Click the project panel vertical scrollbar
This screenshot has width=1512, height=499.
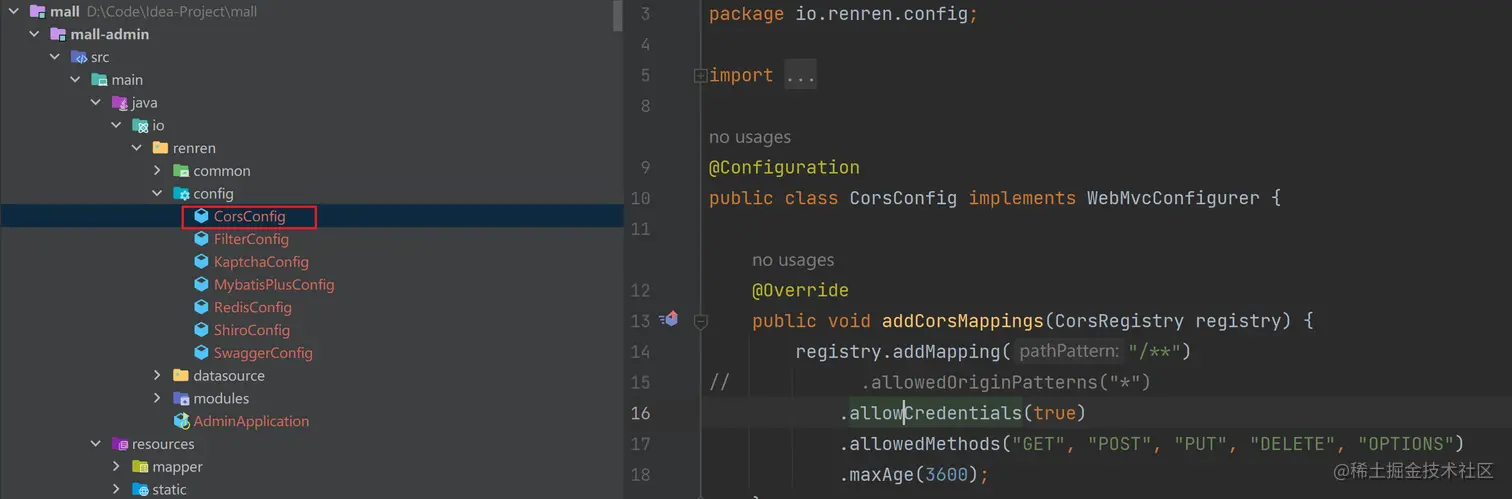[x=618, y=16]
